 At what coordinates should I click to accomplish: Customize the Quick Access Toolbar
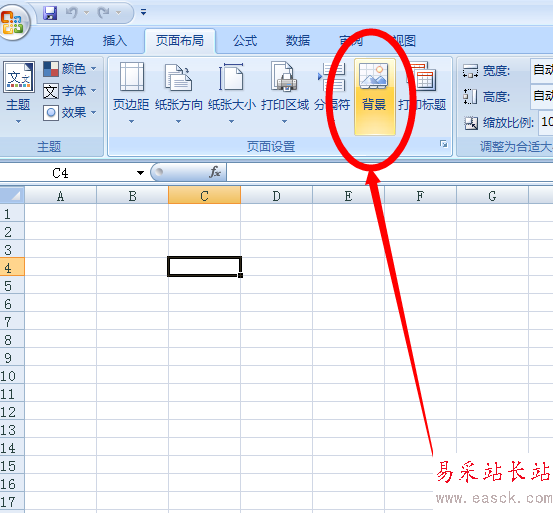click(143, 12)
